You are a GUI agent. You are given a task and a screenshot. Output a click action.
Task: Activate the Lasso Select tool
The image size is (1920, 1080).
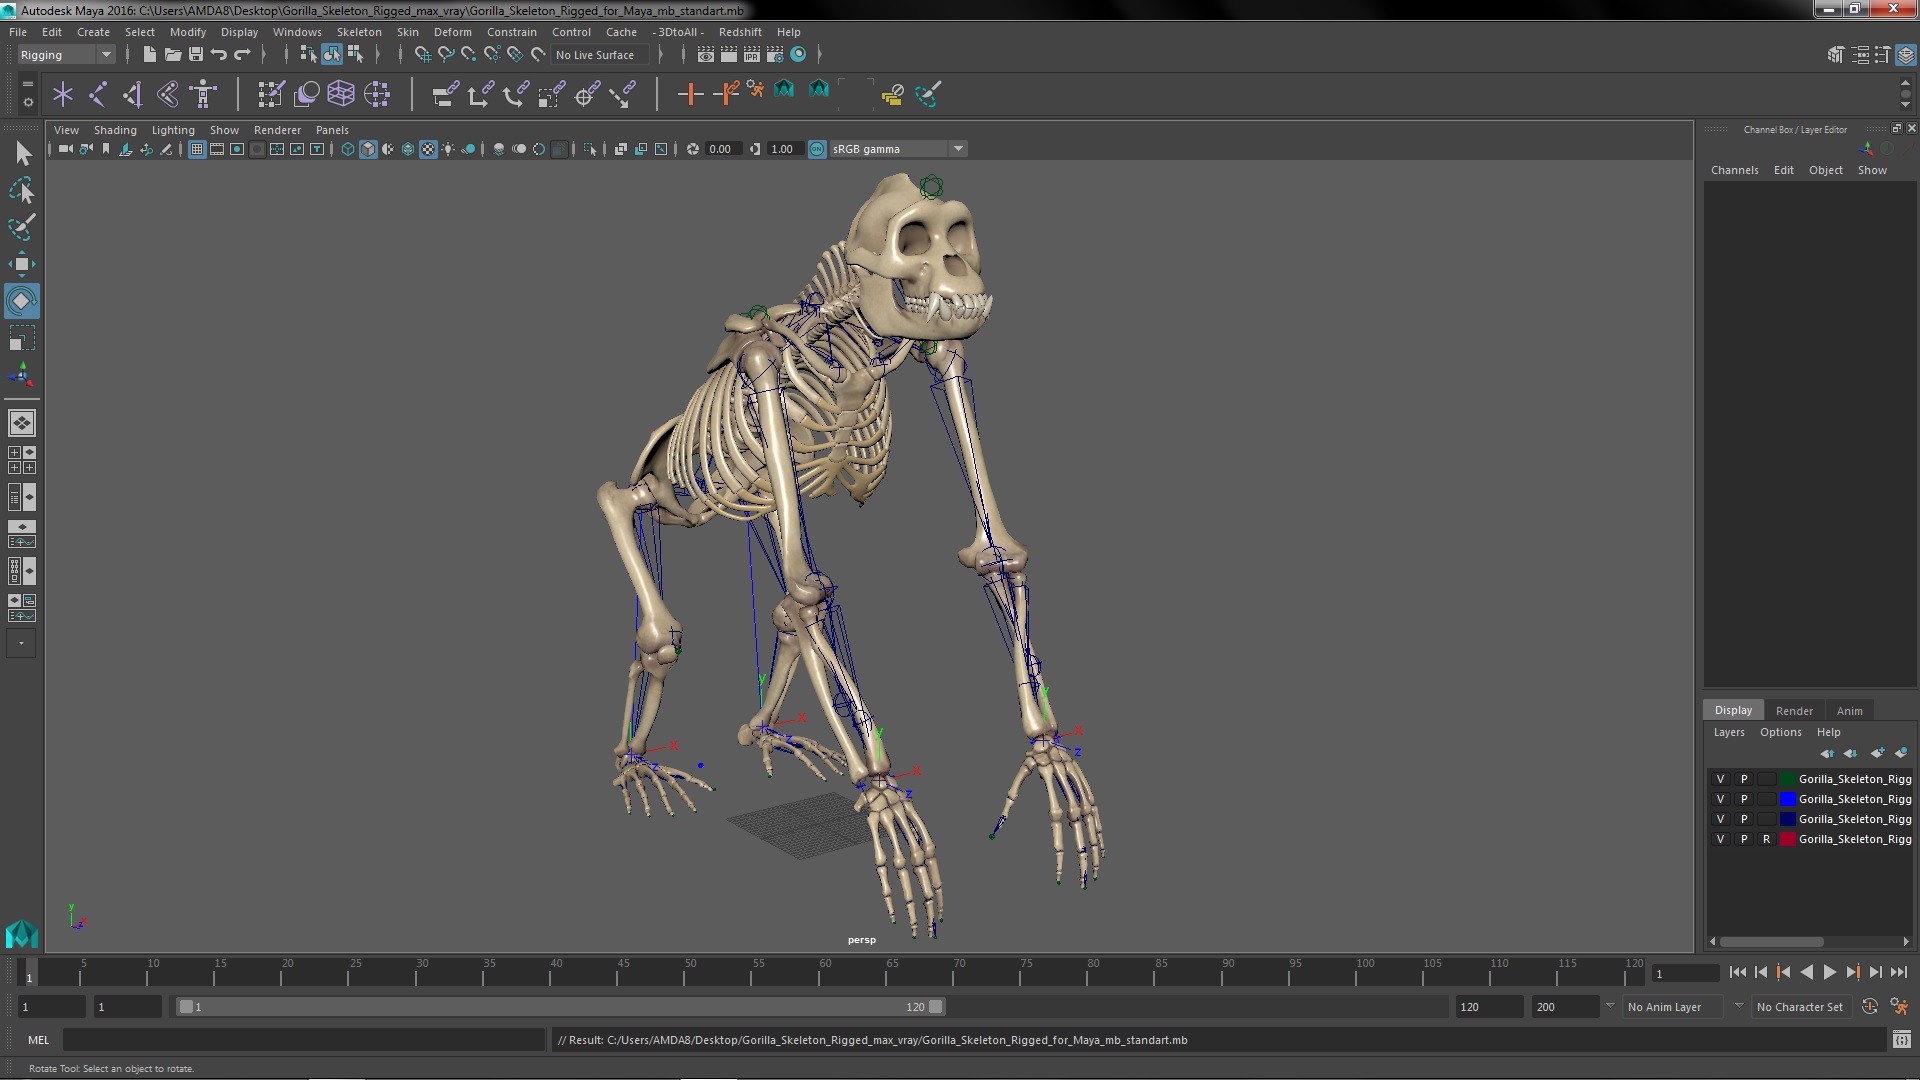22,190
